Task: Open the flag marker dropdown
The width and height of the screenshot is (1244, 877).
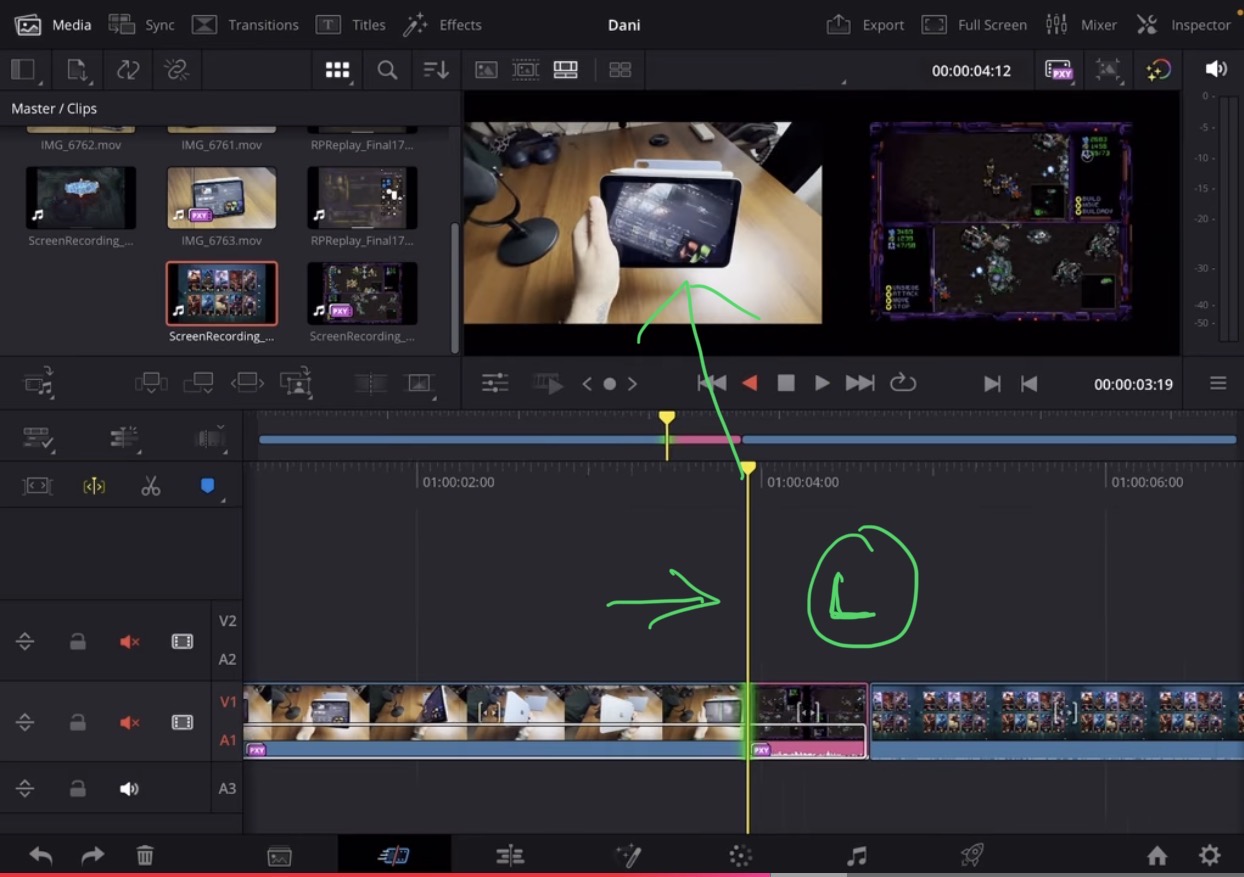Action: point(207,486)
